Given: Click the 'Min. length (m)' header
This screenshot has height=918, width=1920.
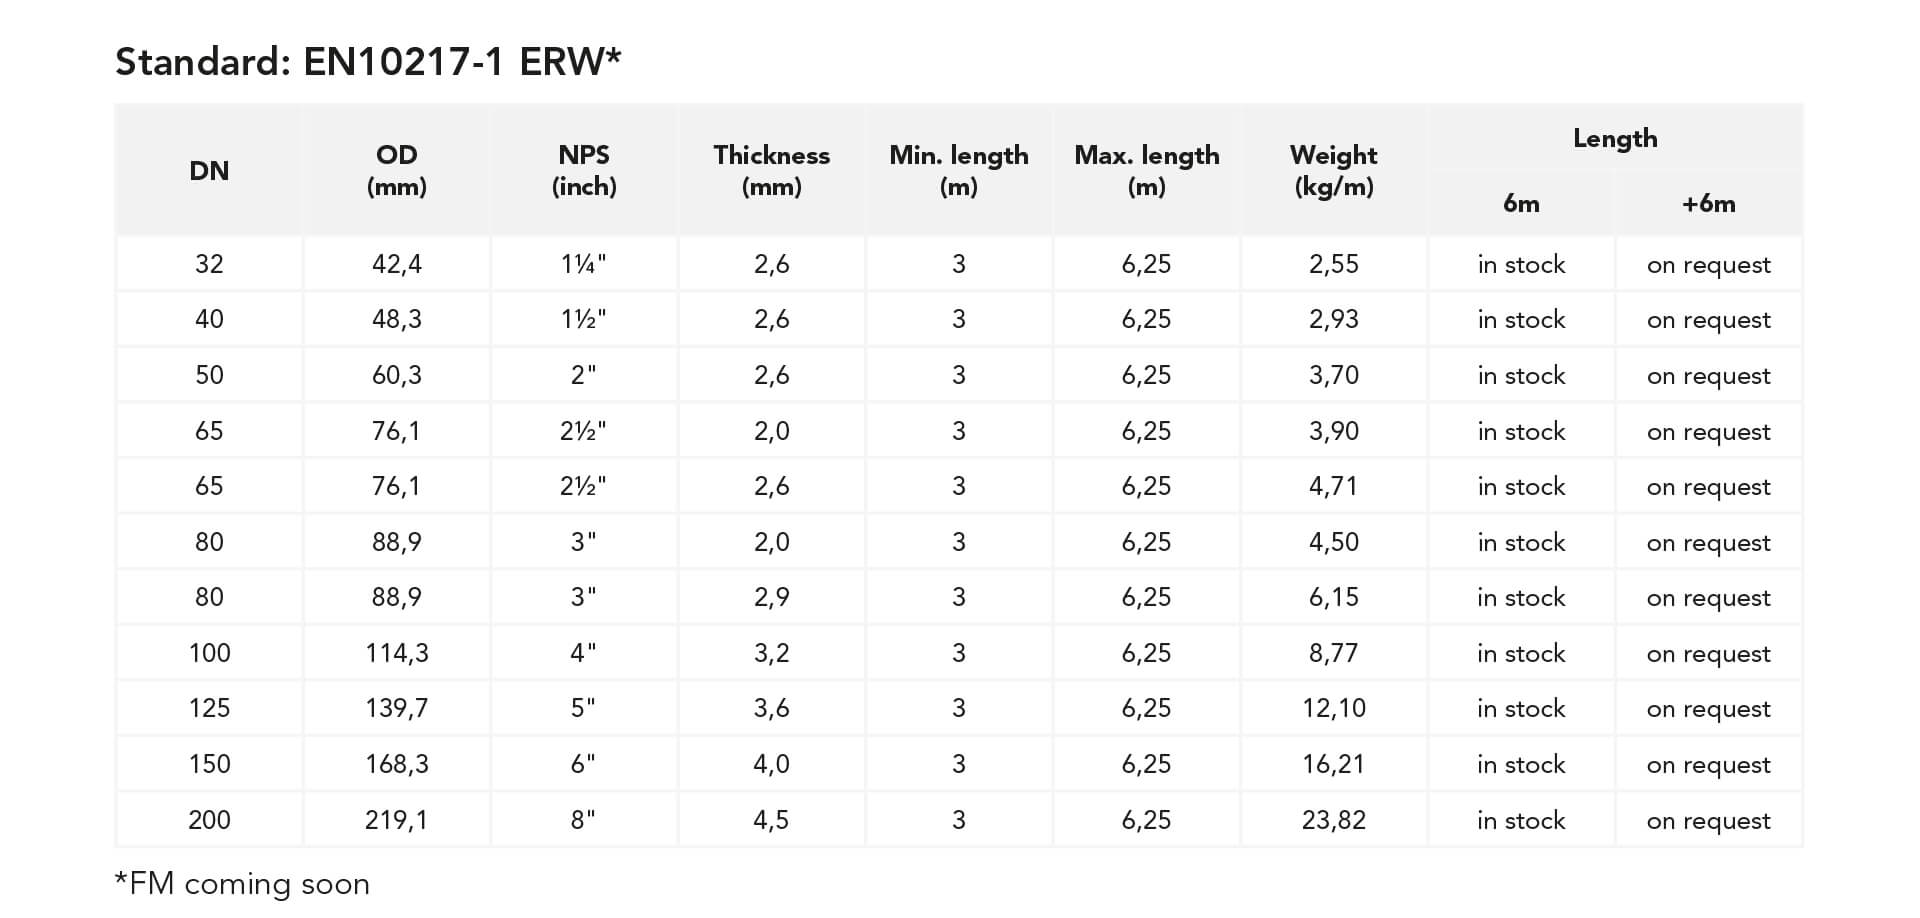Looking at the screenshot, I should 958,171.
